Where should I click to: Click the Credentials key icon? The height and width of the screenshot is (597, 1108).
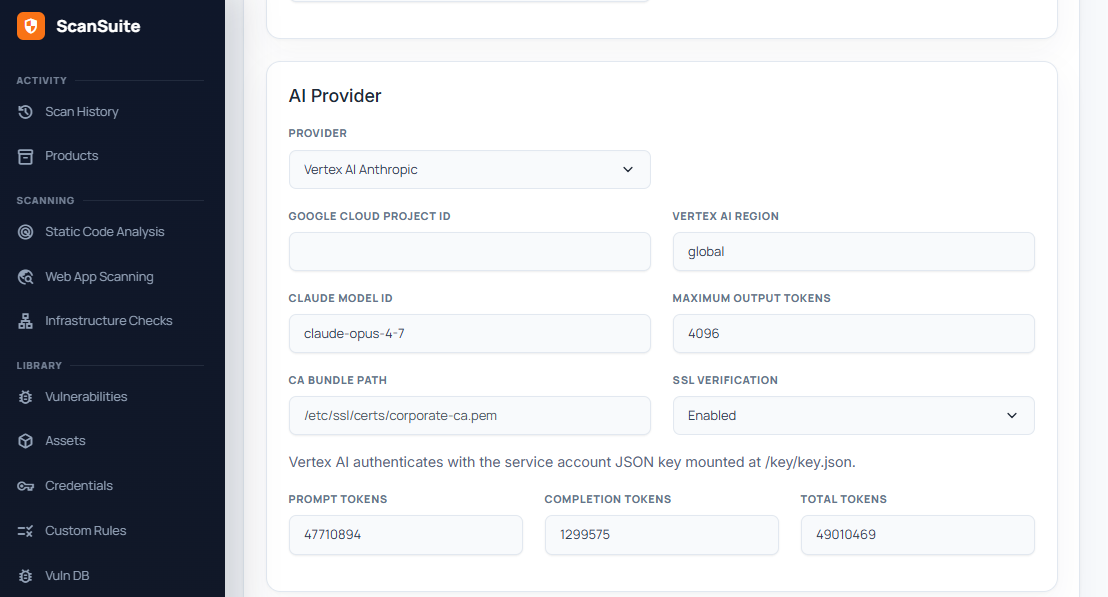coord(25,486)
